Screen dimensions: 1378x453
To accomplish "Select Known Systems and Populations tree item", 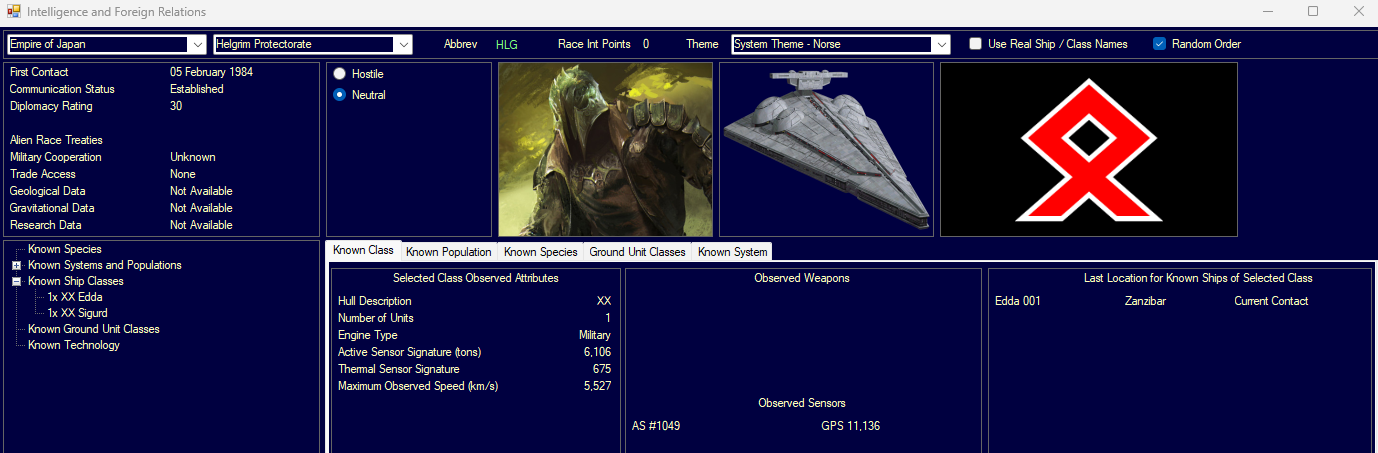I will click(x=105, y=265).
